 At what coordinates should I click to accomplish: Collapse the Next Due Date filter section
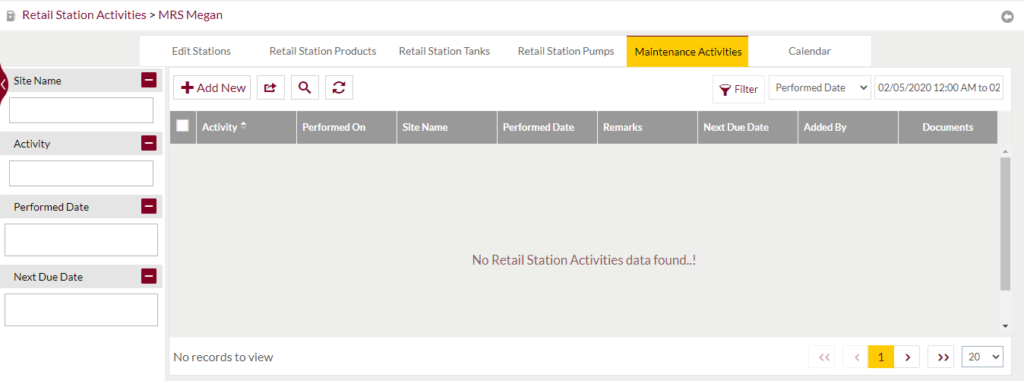click(x=149, y=276)
